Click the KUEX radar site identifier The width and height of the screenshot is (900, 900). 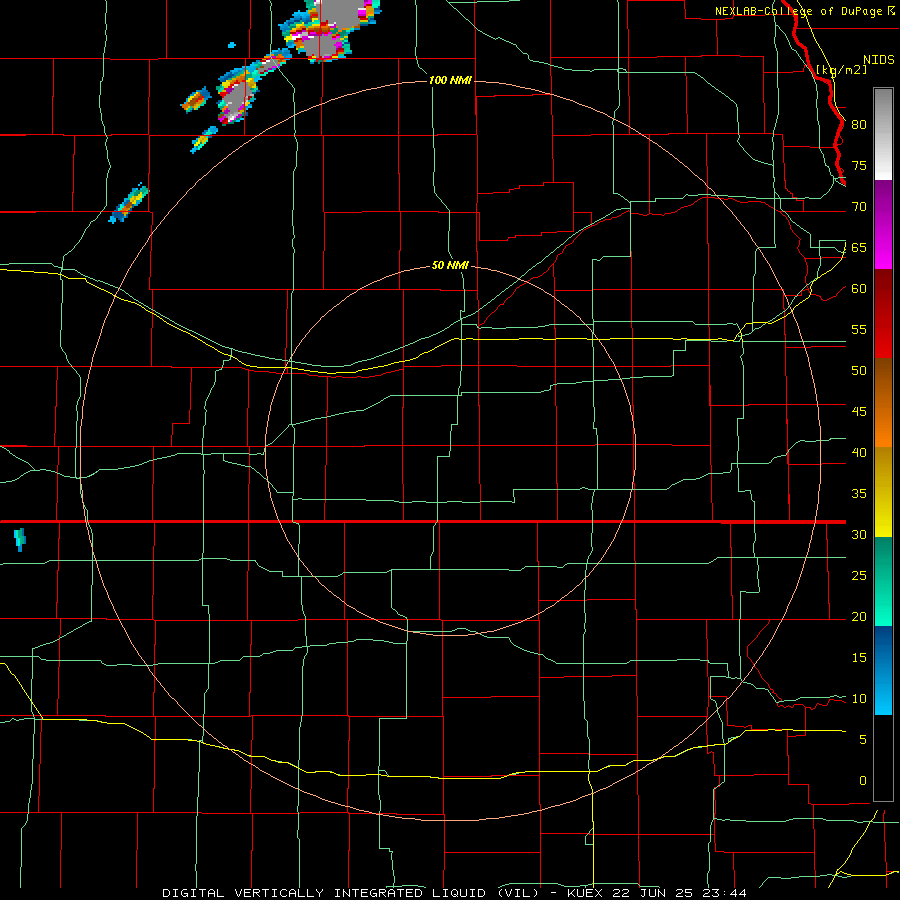(586, 893)
